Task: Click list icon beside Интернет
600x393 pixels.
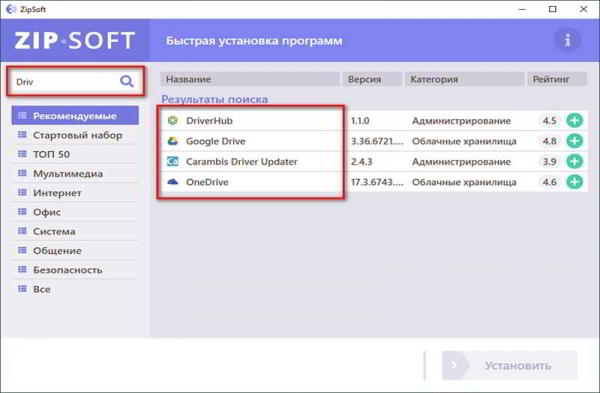Action: [x=22, y=192]
